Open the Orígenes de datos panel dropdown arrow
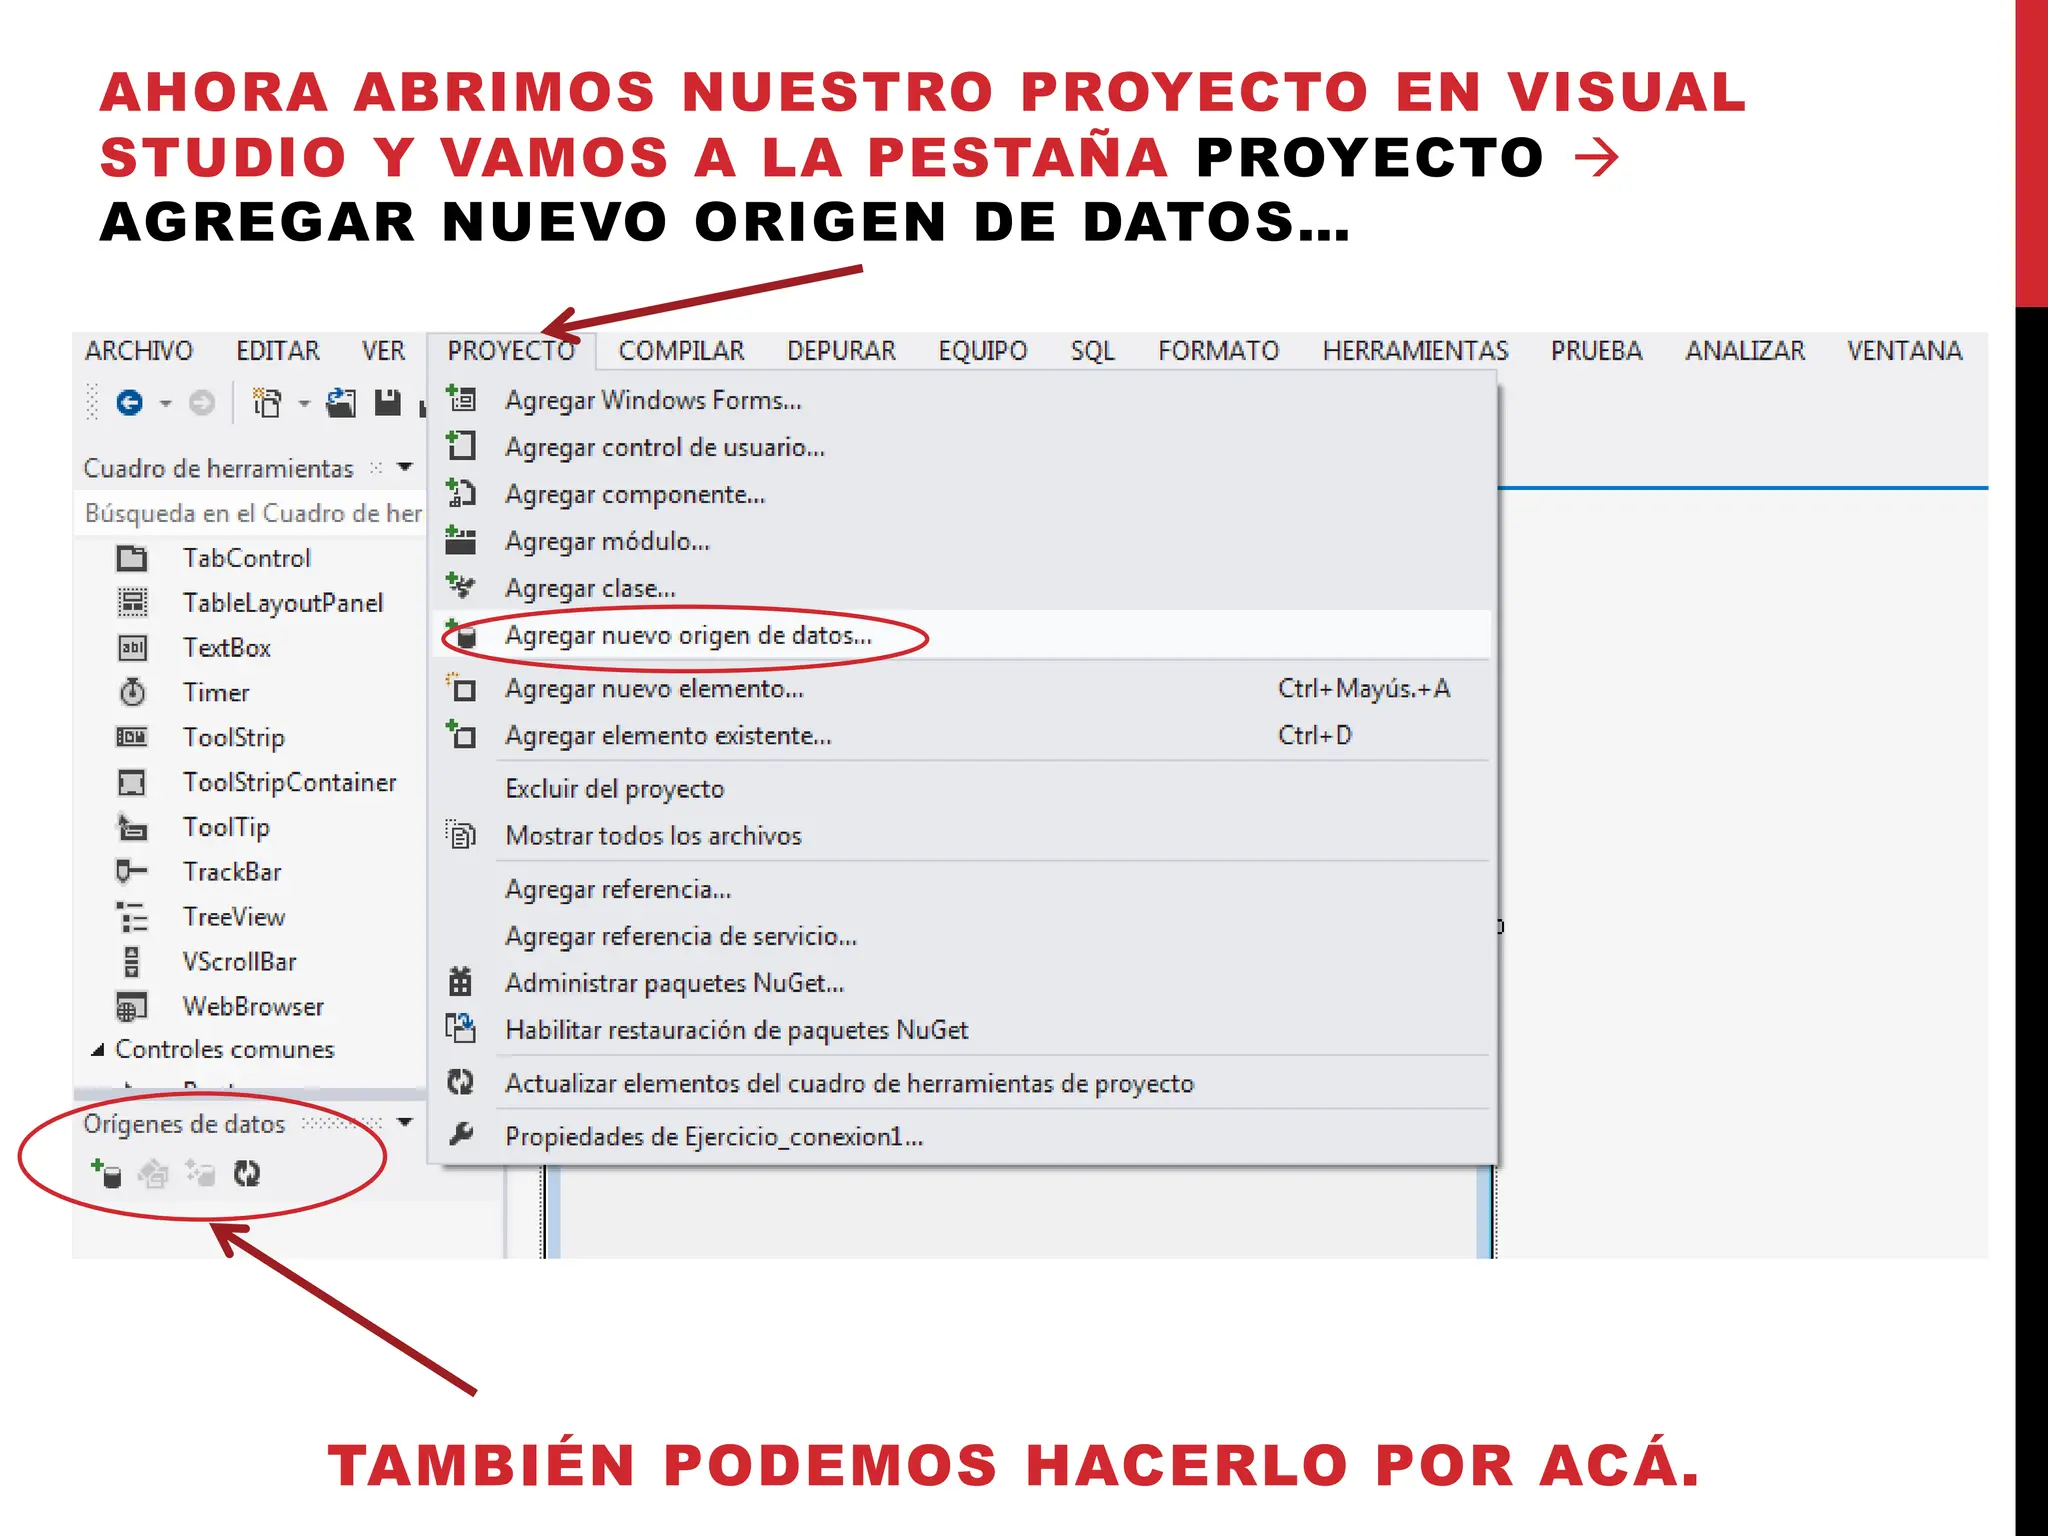Viewport: 2048px width, 1536px height. click(x=405, y=1122)
